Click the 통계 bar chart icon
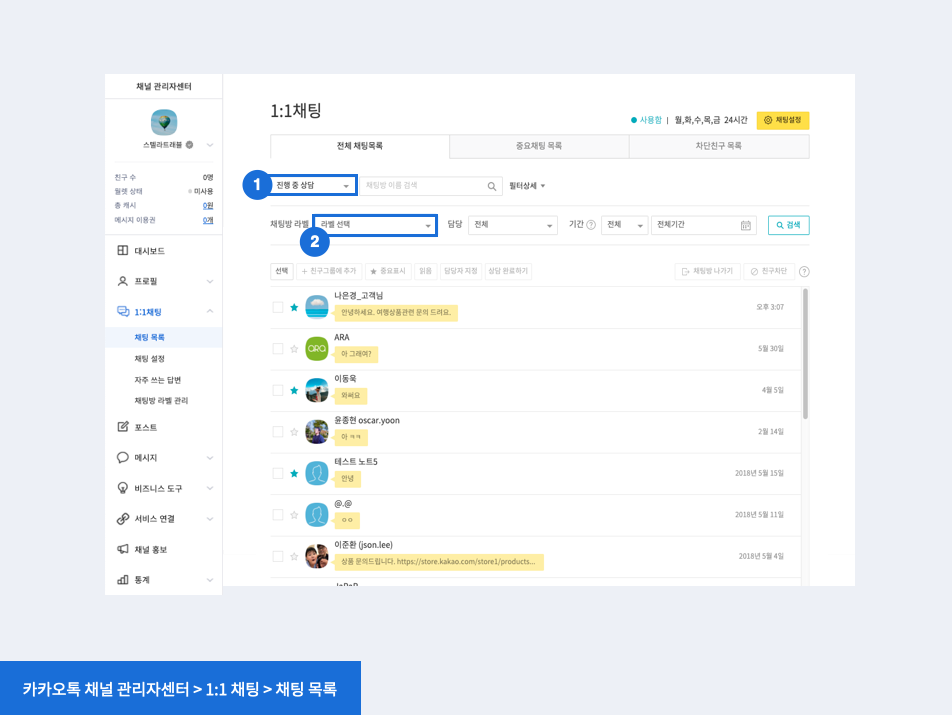The height and width of the screenshot is (715, 952). (x=123, y=580)
